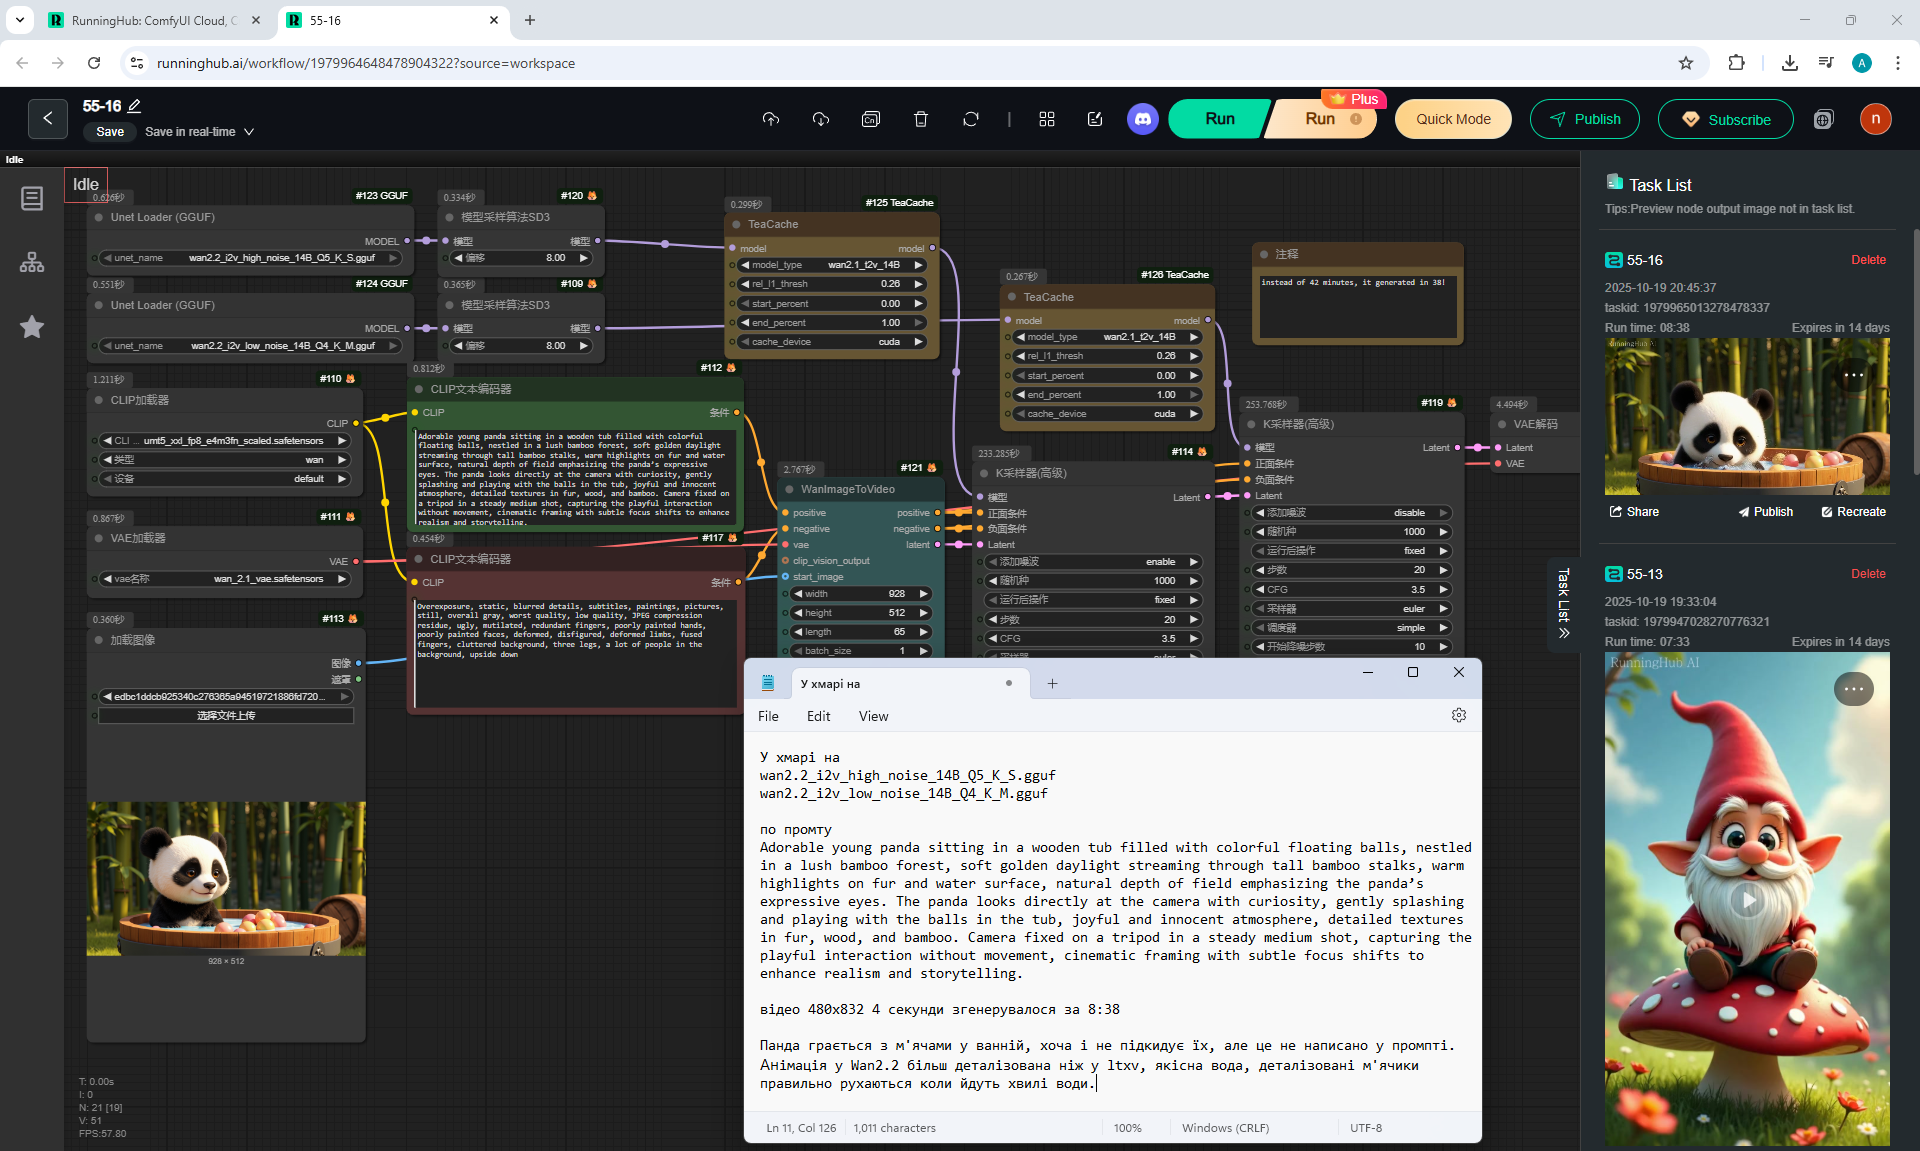The height and width of the screenshot is (1151, 1920).
Task: Click the pencil icon to rename 55-16
Action: (x=135, y=106)
